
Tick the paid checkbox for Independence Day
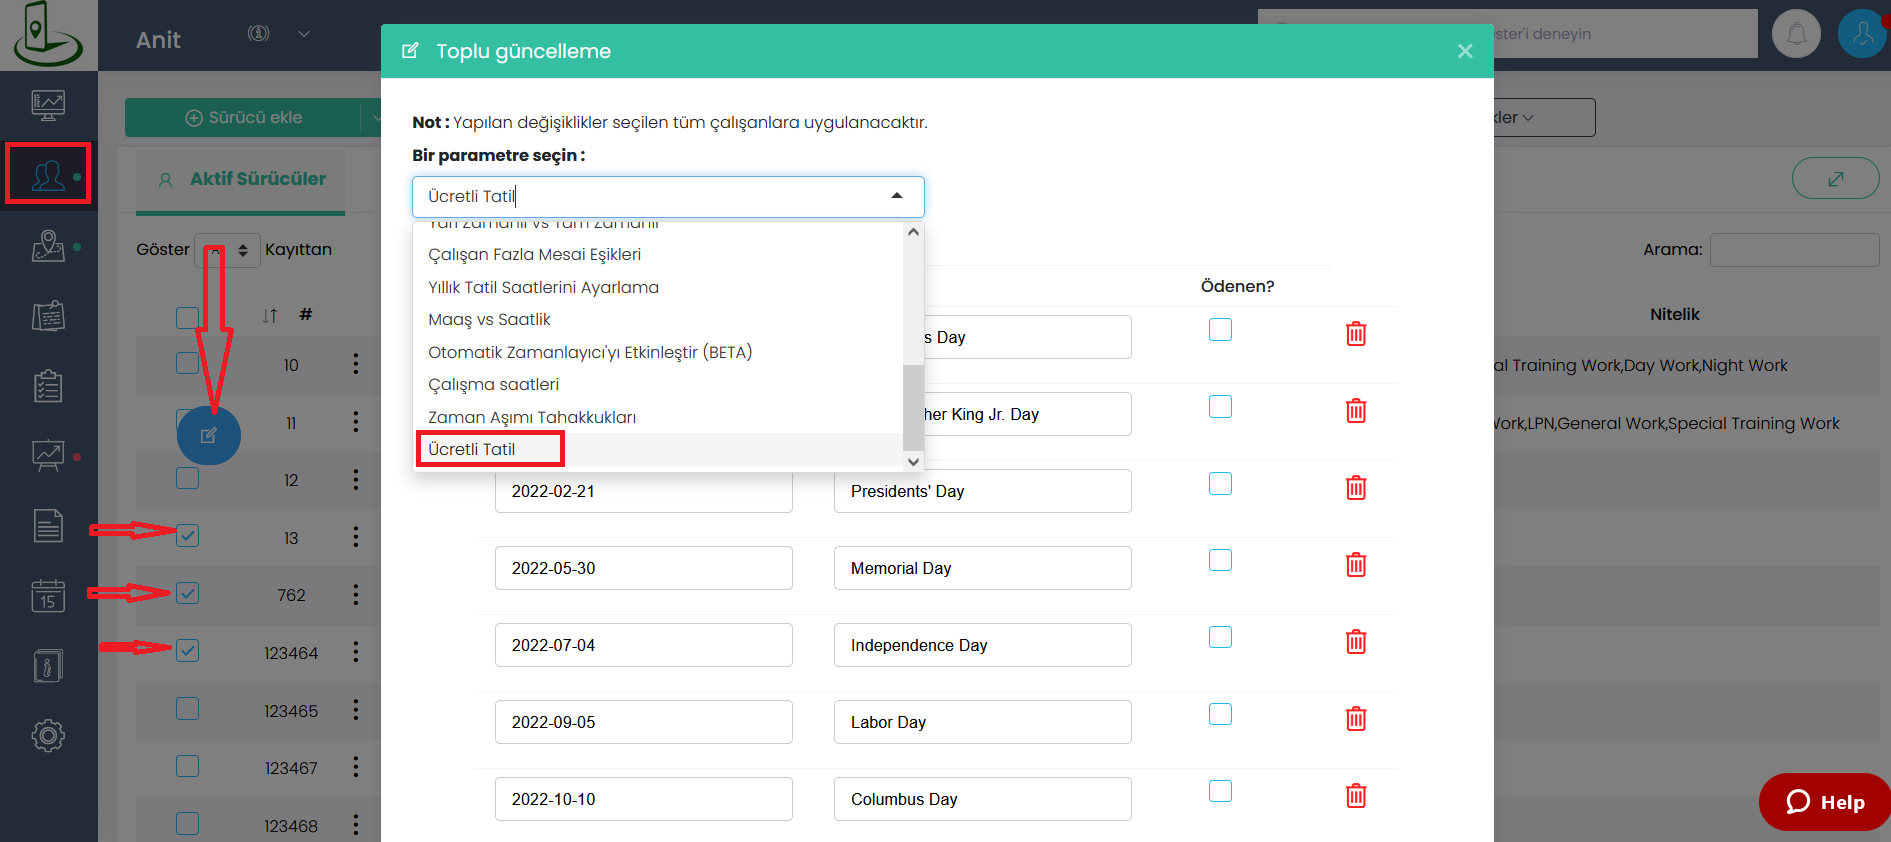coord(1220,637)
